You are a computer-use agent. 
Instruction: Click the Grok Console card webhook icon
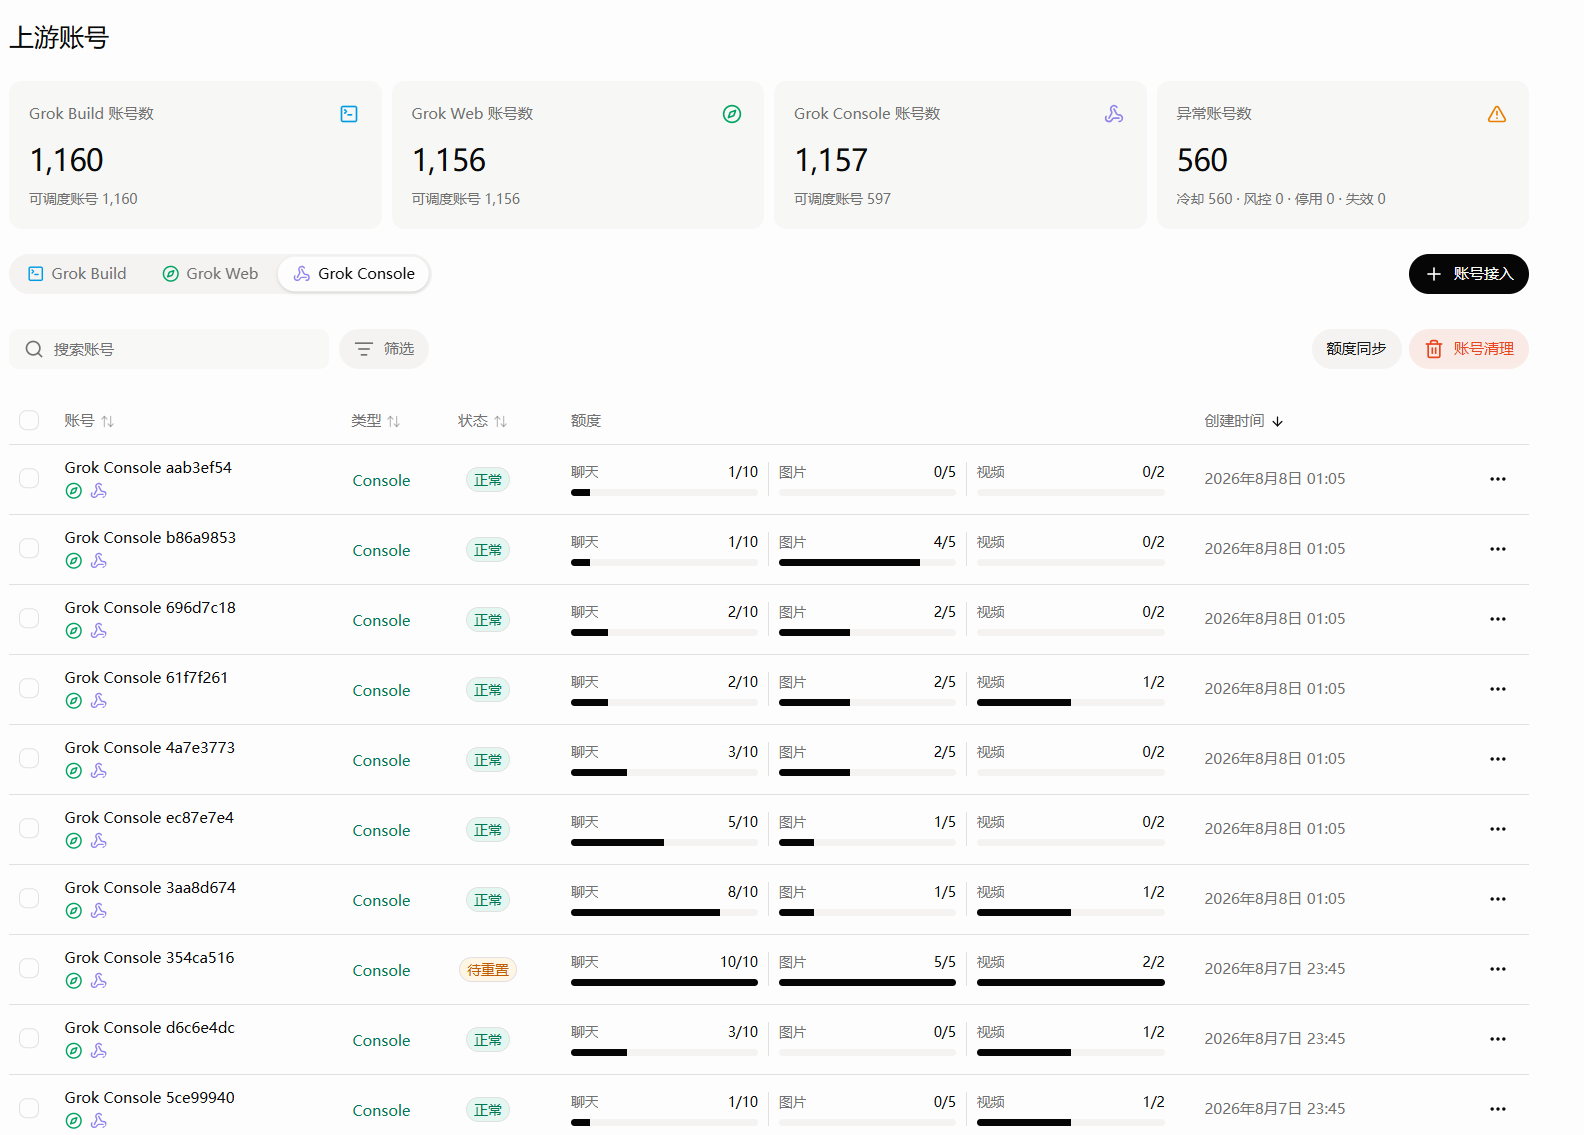tap(1114, 114)
